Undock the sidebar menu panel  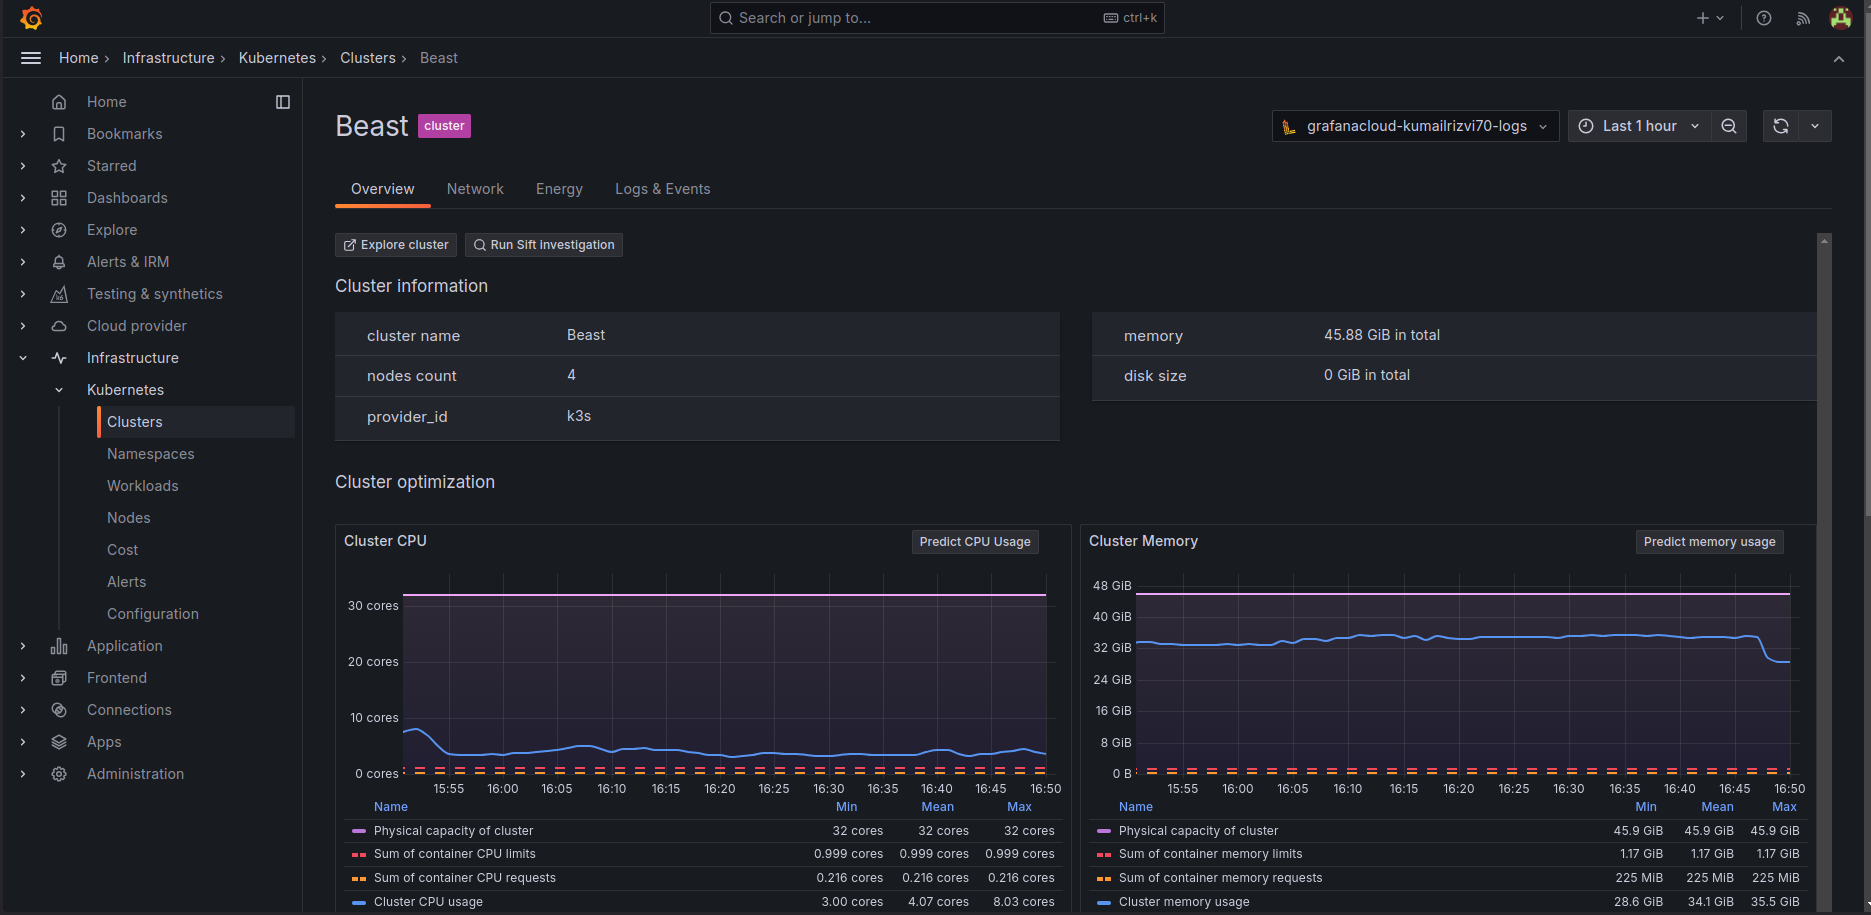283,102
